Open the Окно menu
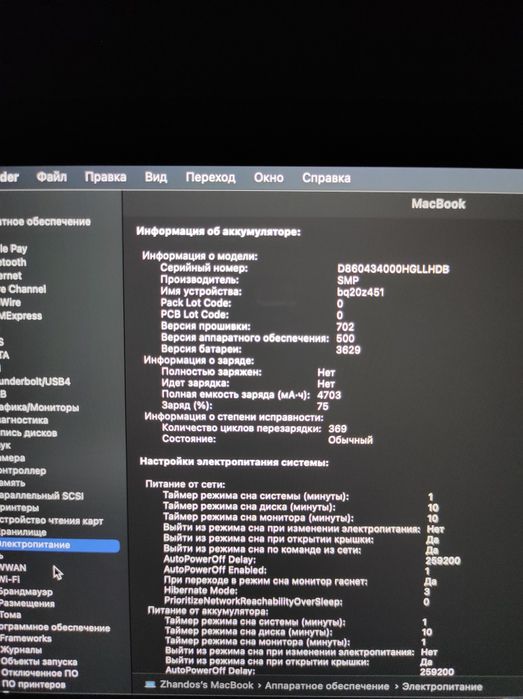 269,178
